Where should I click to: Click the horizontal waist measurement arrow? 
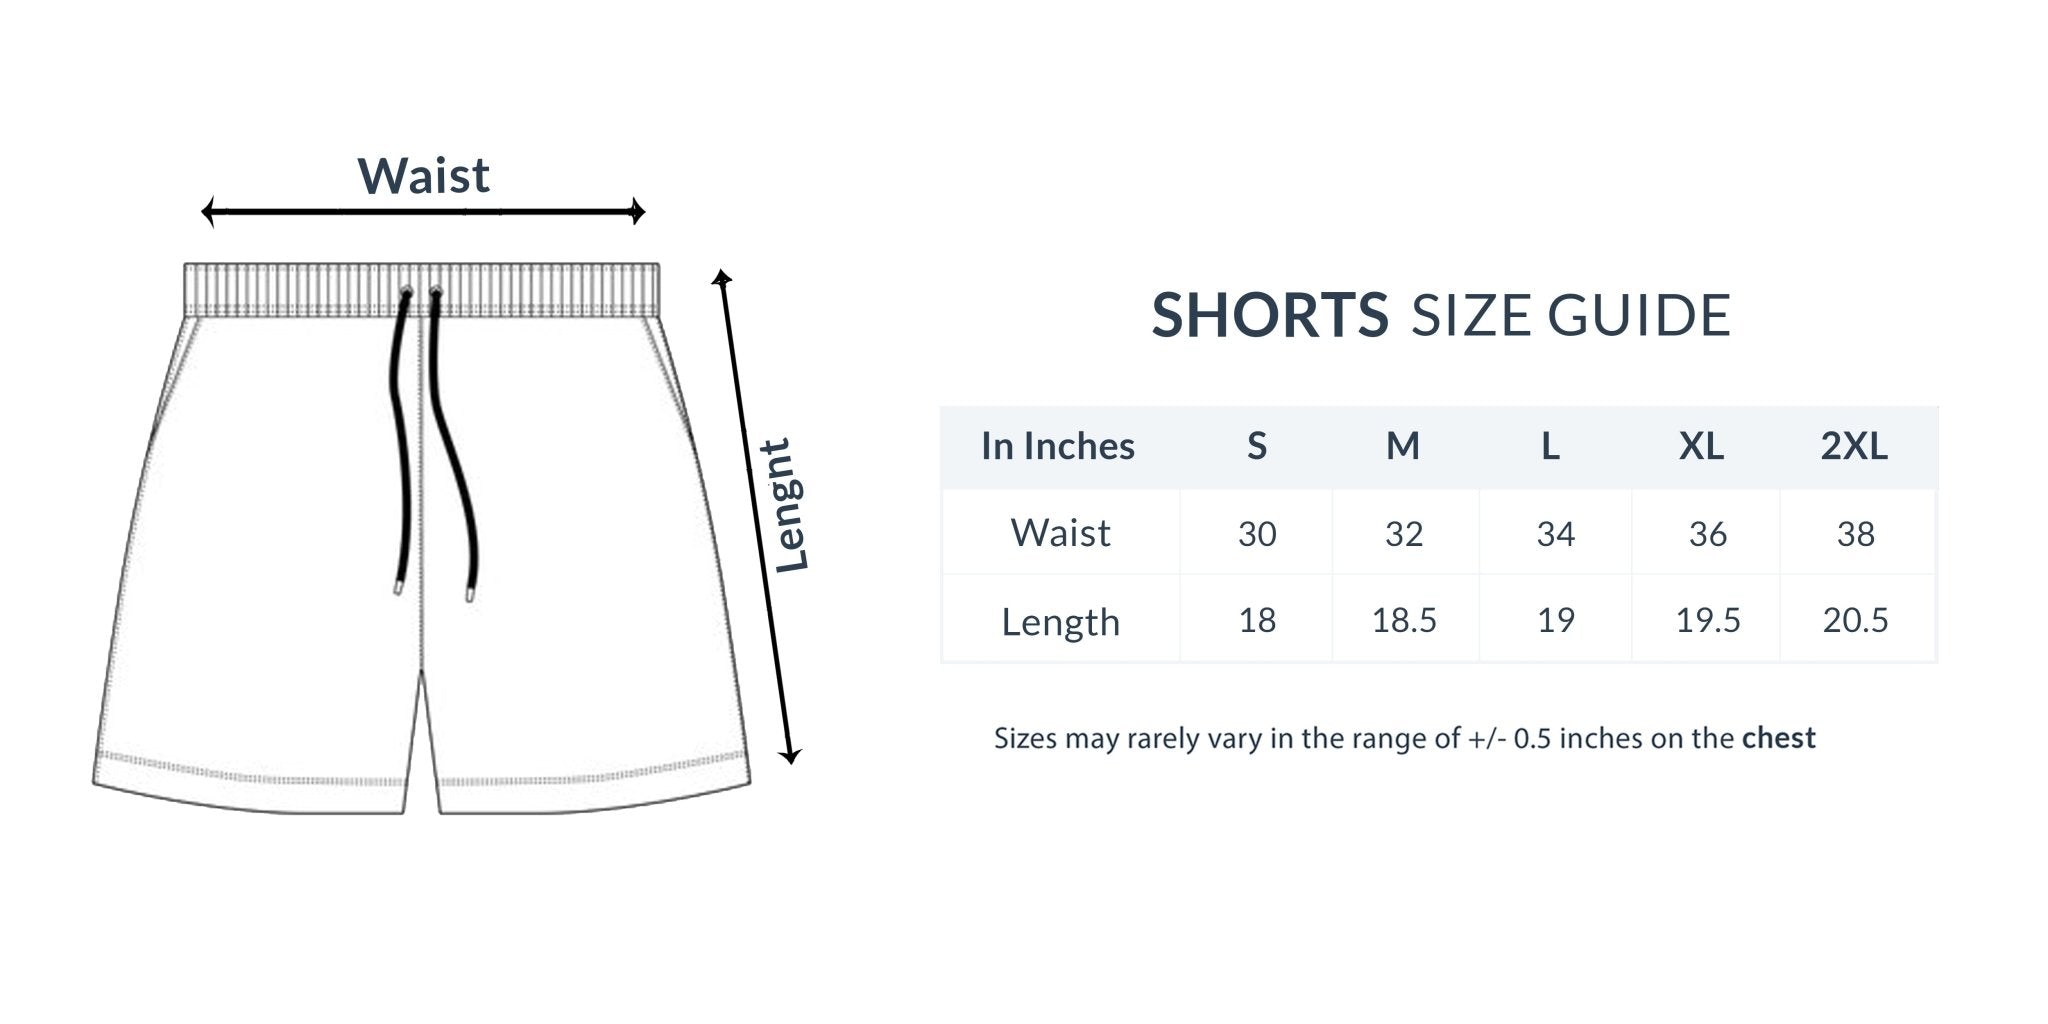(423, 212)
